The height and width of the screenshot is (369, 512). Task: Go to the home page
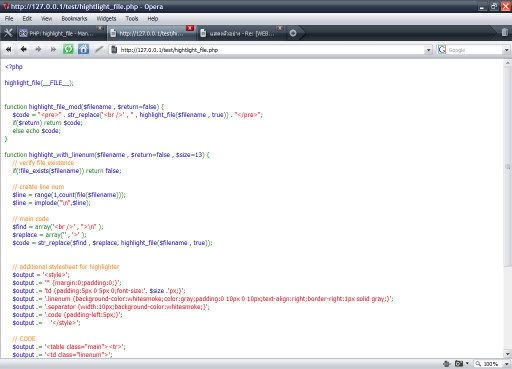(83, 50)
